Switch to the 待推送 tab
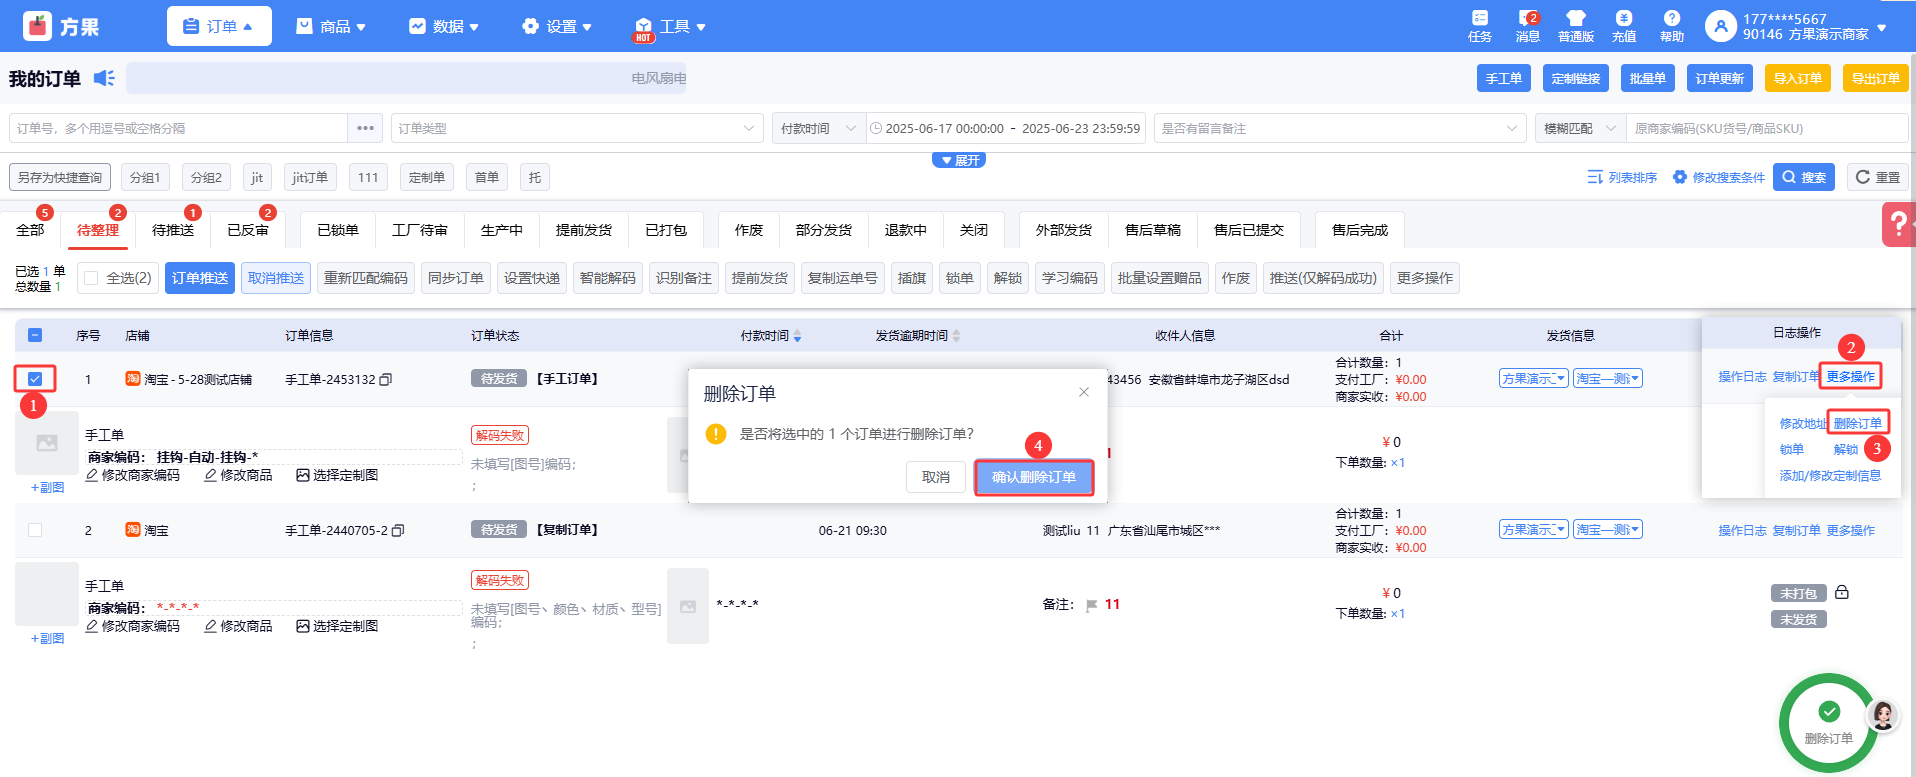 click(173, 230)
